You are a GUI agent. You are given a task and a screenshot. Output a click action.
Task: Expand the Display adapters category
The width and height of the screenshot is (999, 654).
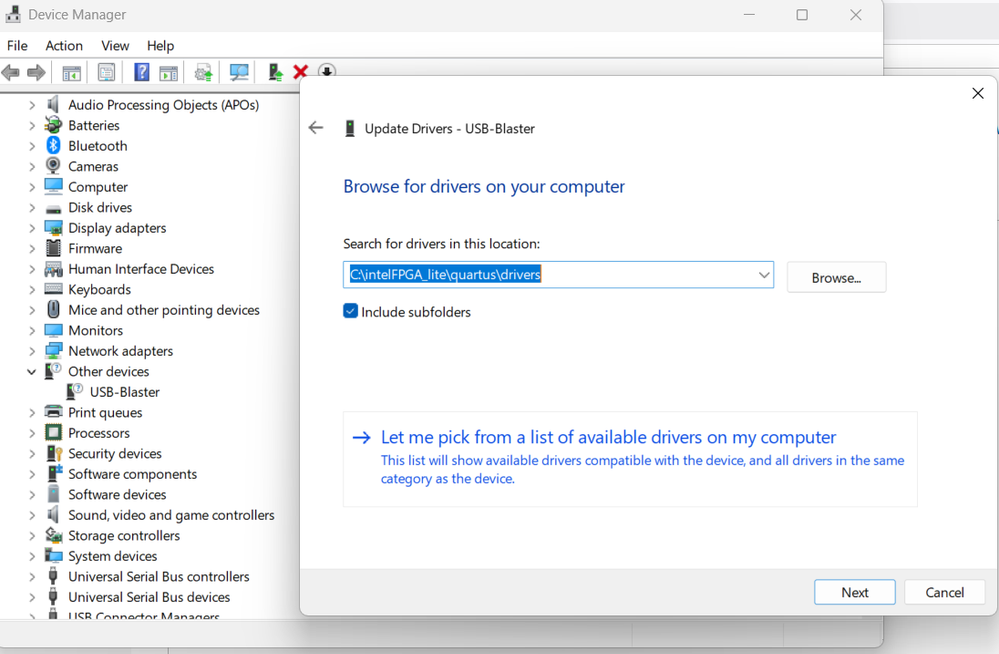(x=32, y=228)
